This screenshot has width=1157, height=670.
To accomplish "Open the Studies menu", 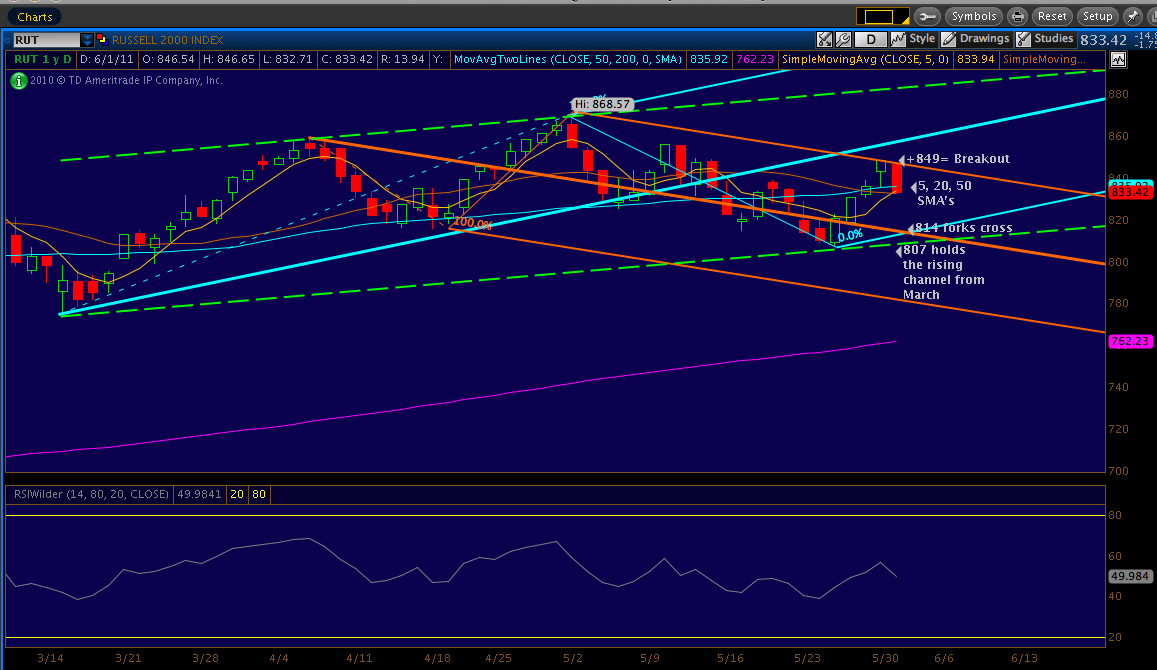I will [1045, 39].
